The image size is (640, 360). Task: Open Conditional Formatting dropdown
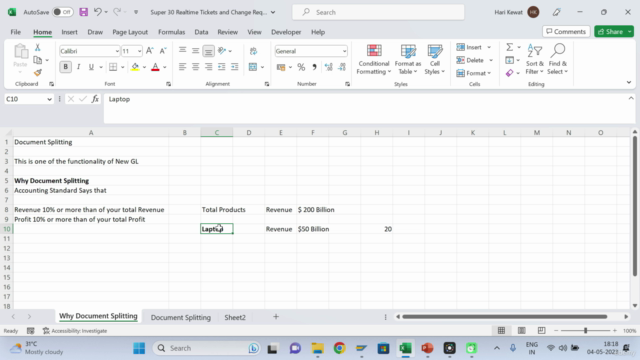373,60
